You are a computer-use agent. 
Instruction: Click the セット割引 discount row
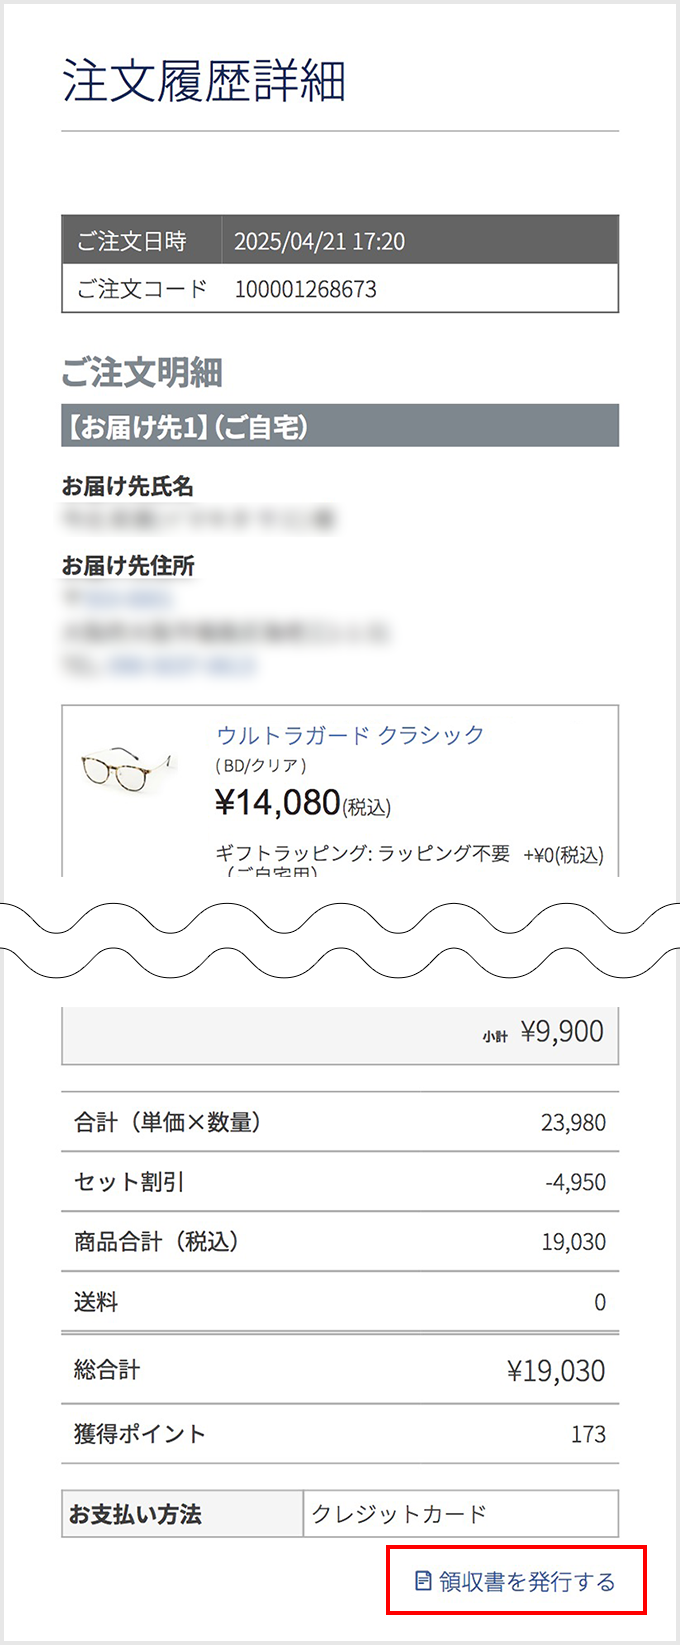[340, 1182]
